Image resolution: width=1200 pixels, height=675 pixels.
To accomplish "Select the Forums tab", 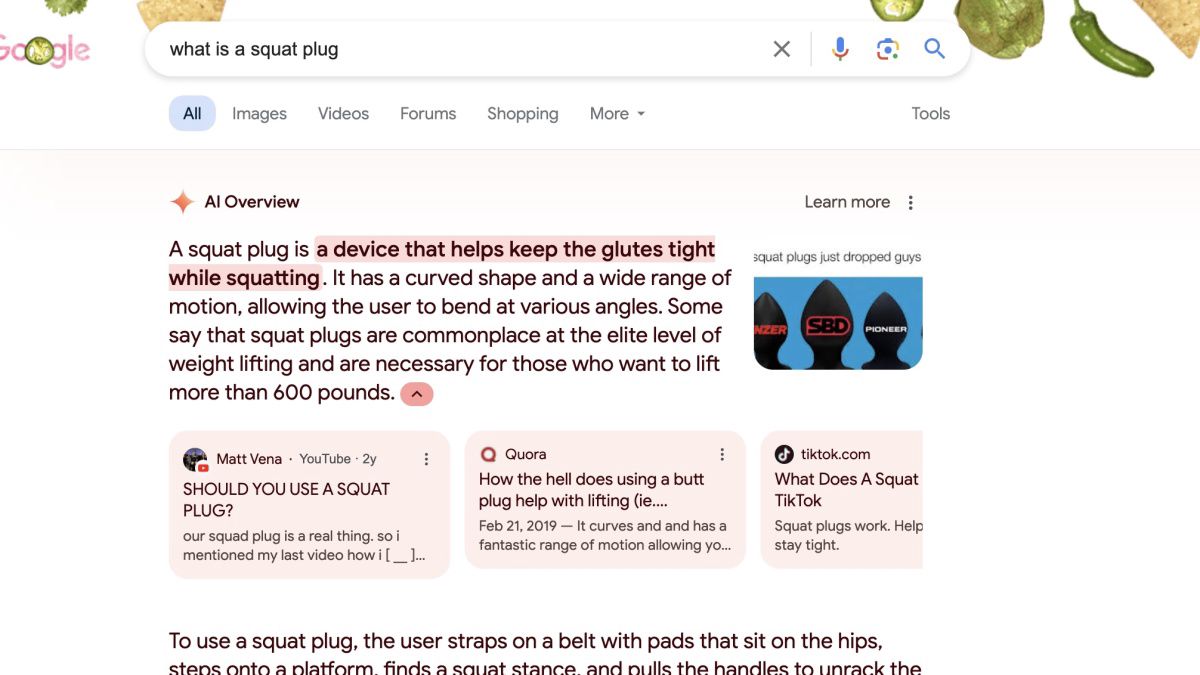I will coord(428,114).
